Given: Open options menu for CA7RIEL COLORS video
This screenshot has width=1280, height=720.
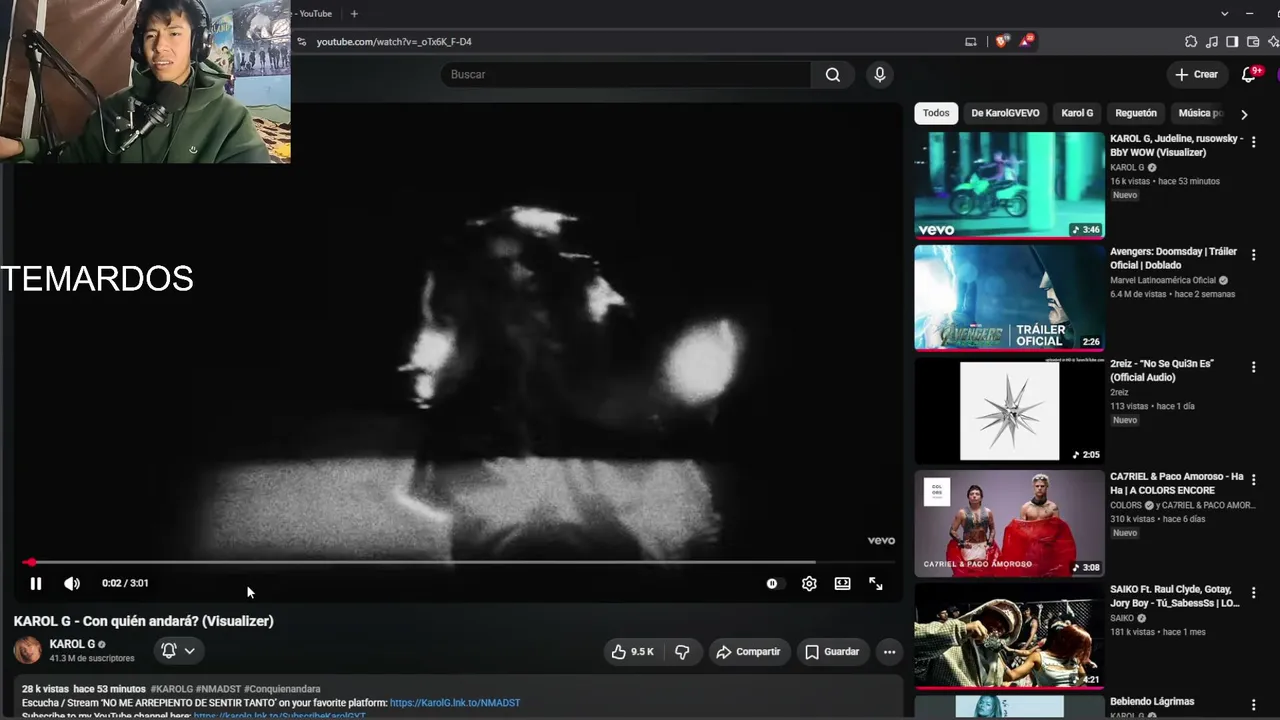Looking at the screenshot, I should 1253,480.
